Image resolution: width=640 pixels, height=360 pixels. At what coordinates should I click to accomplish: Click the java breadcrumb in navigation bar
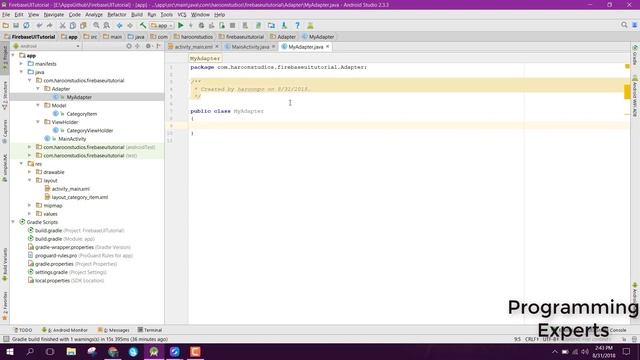point(136,37)
